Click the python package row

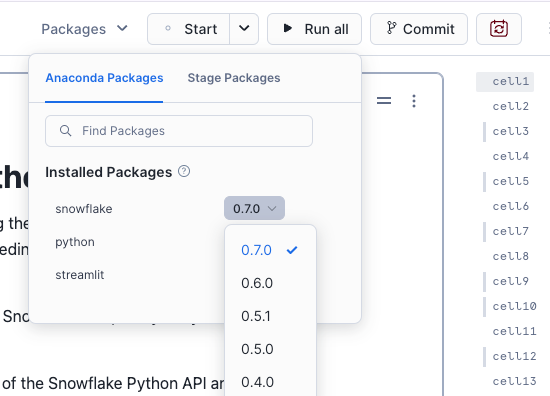[x=75, y=242]
